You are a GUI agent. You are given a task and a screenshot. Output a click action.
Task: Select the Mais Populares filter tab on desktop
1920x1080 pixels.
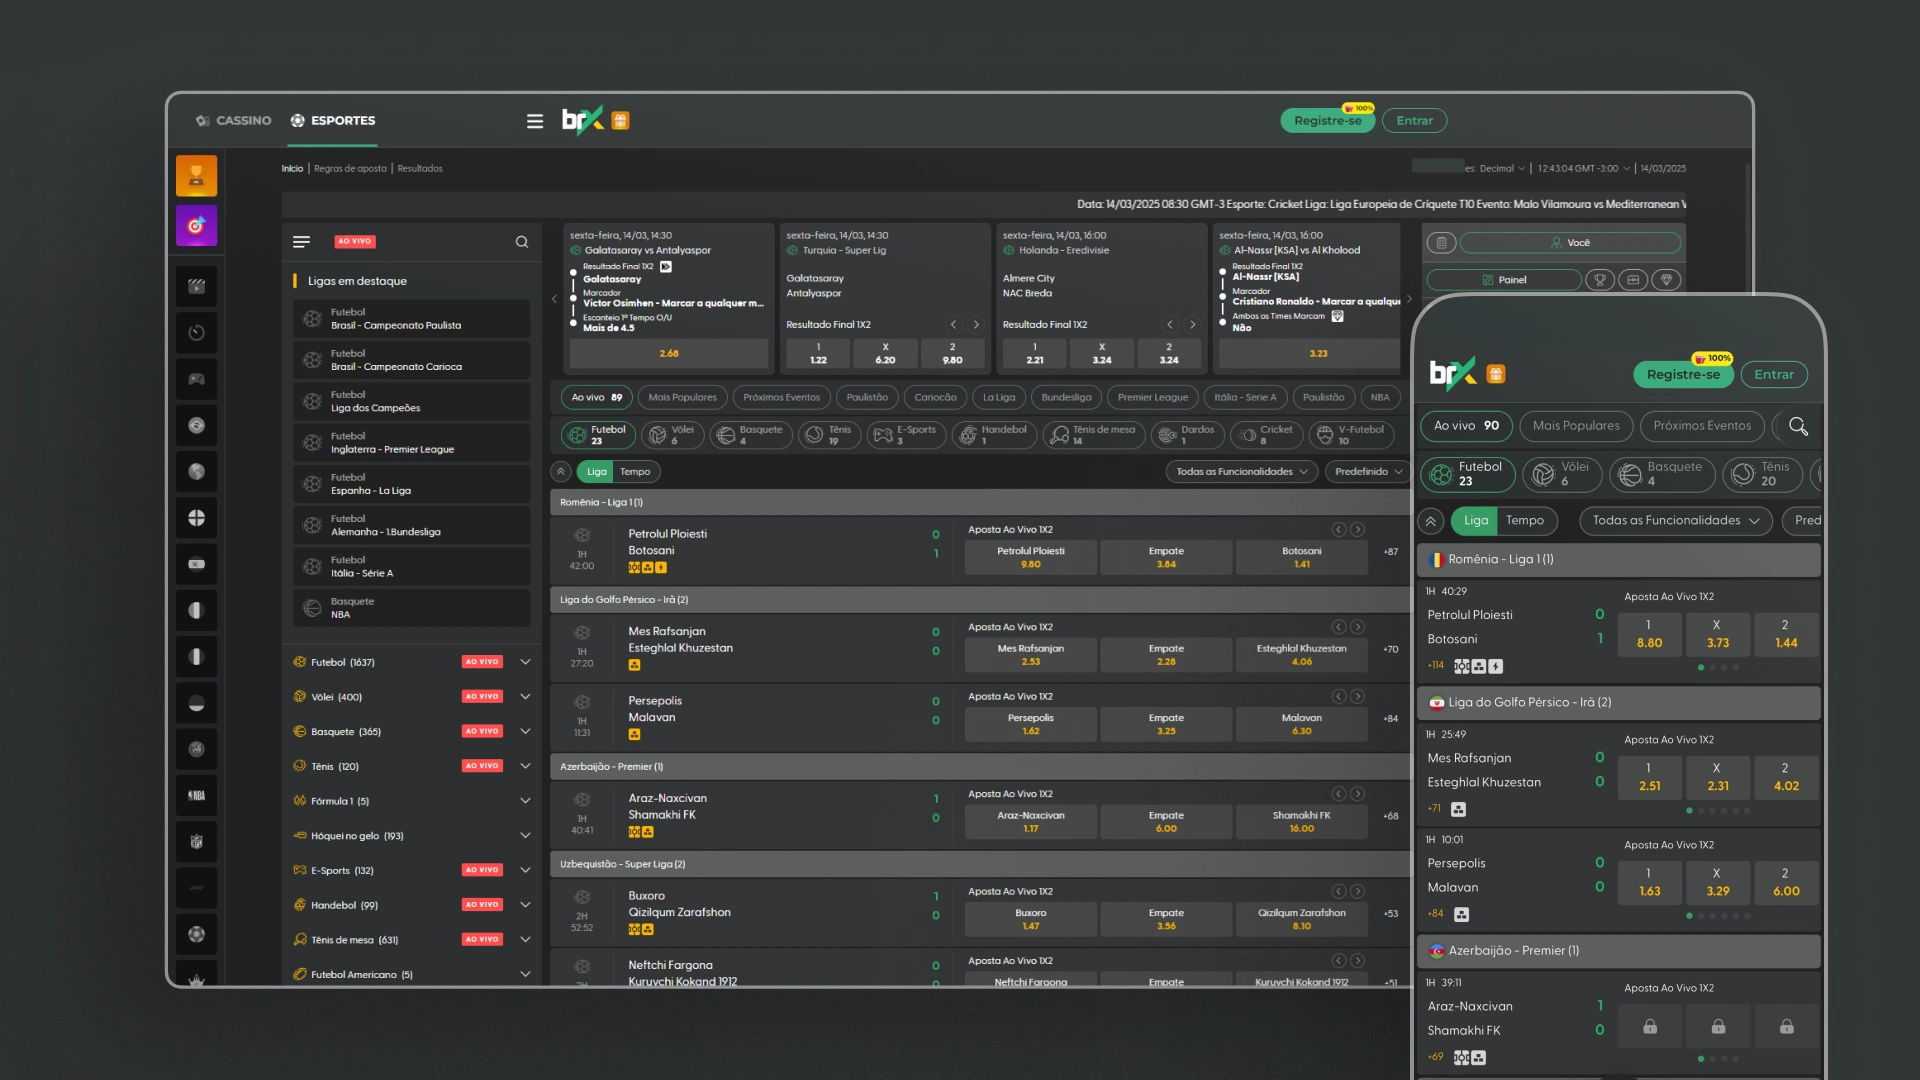coord(682,398)
